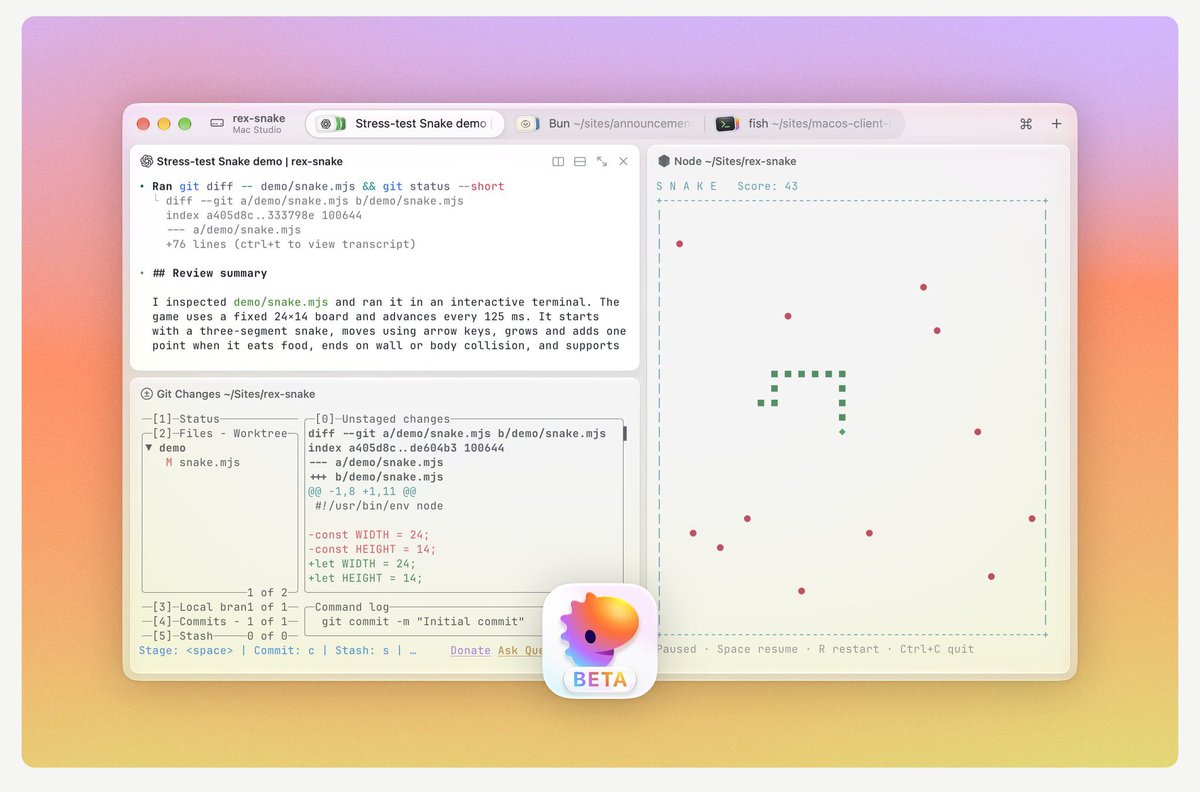This screenshot has height=792, width=1200.
Task: Click the 'Stash: s' shortcut hint
Action: 362,650
